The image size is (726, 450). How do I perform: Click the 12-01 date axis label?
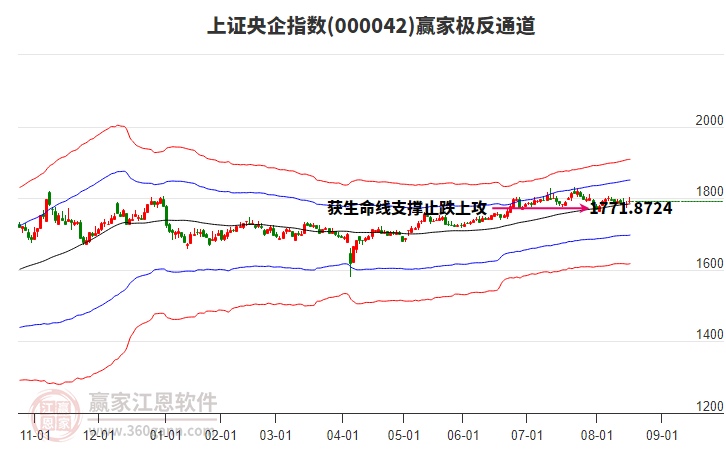(x=99, y=436)
